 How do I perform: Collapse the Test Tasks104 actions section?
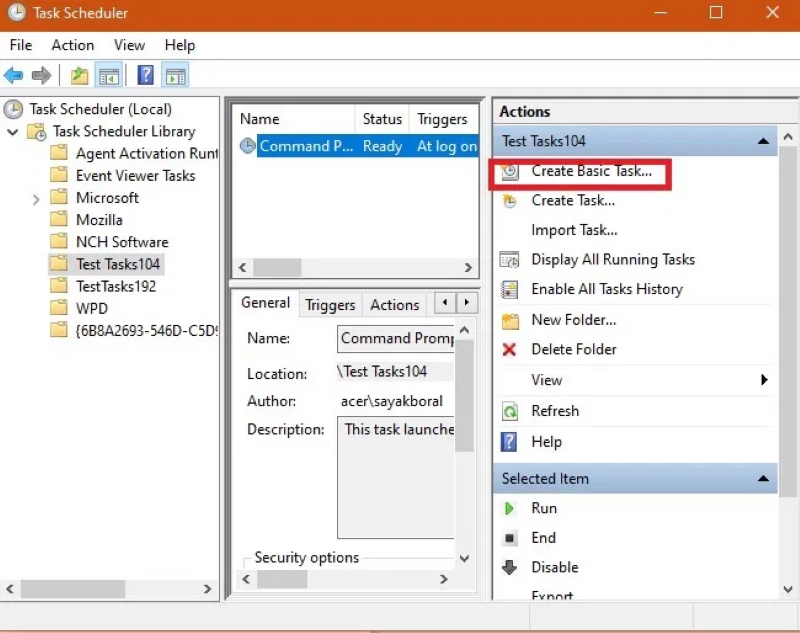click(764, 141)
